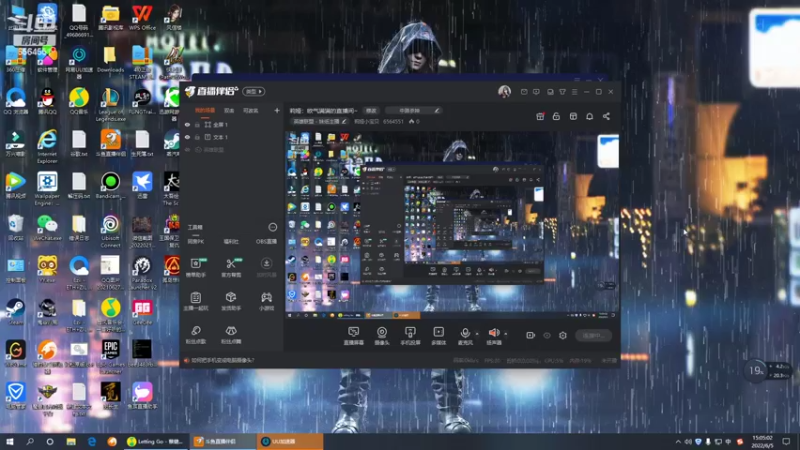Select the 全屏 1 source row
Image resolution: width=800 pixels, height=450 pixels.
[232, 124]
